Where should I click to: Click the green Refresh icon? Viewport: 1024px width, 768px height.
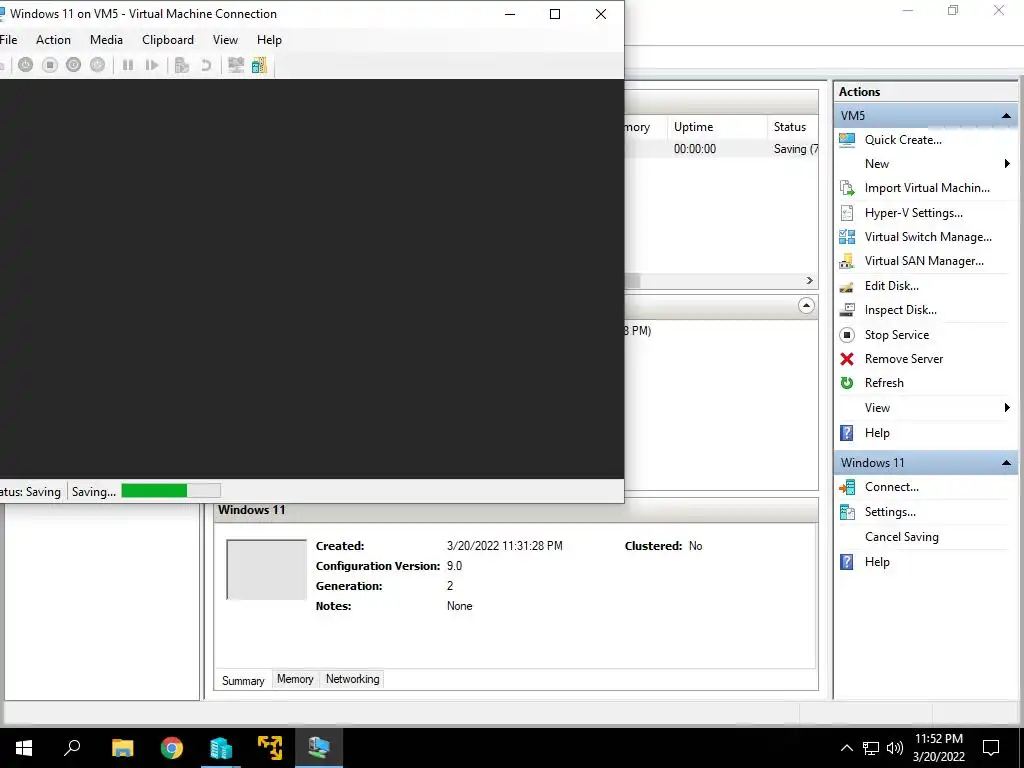click(x=847, y=383)
